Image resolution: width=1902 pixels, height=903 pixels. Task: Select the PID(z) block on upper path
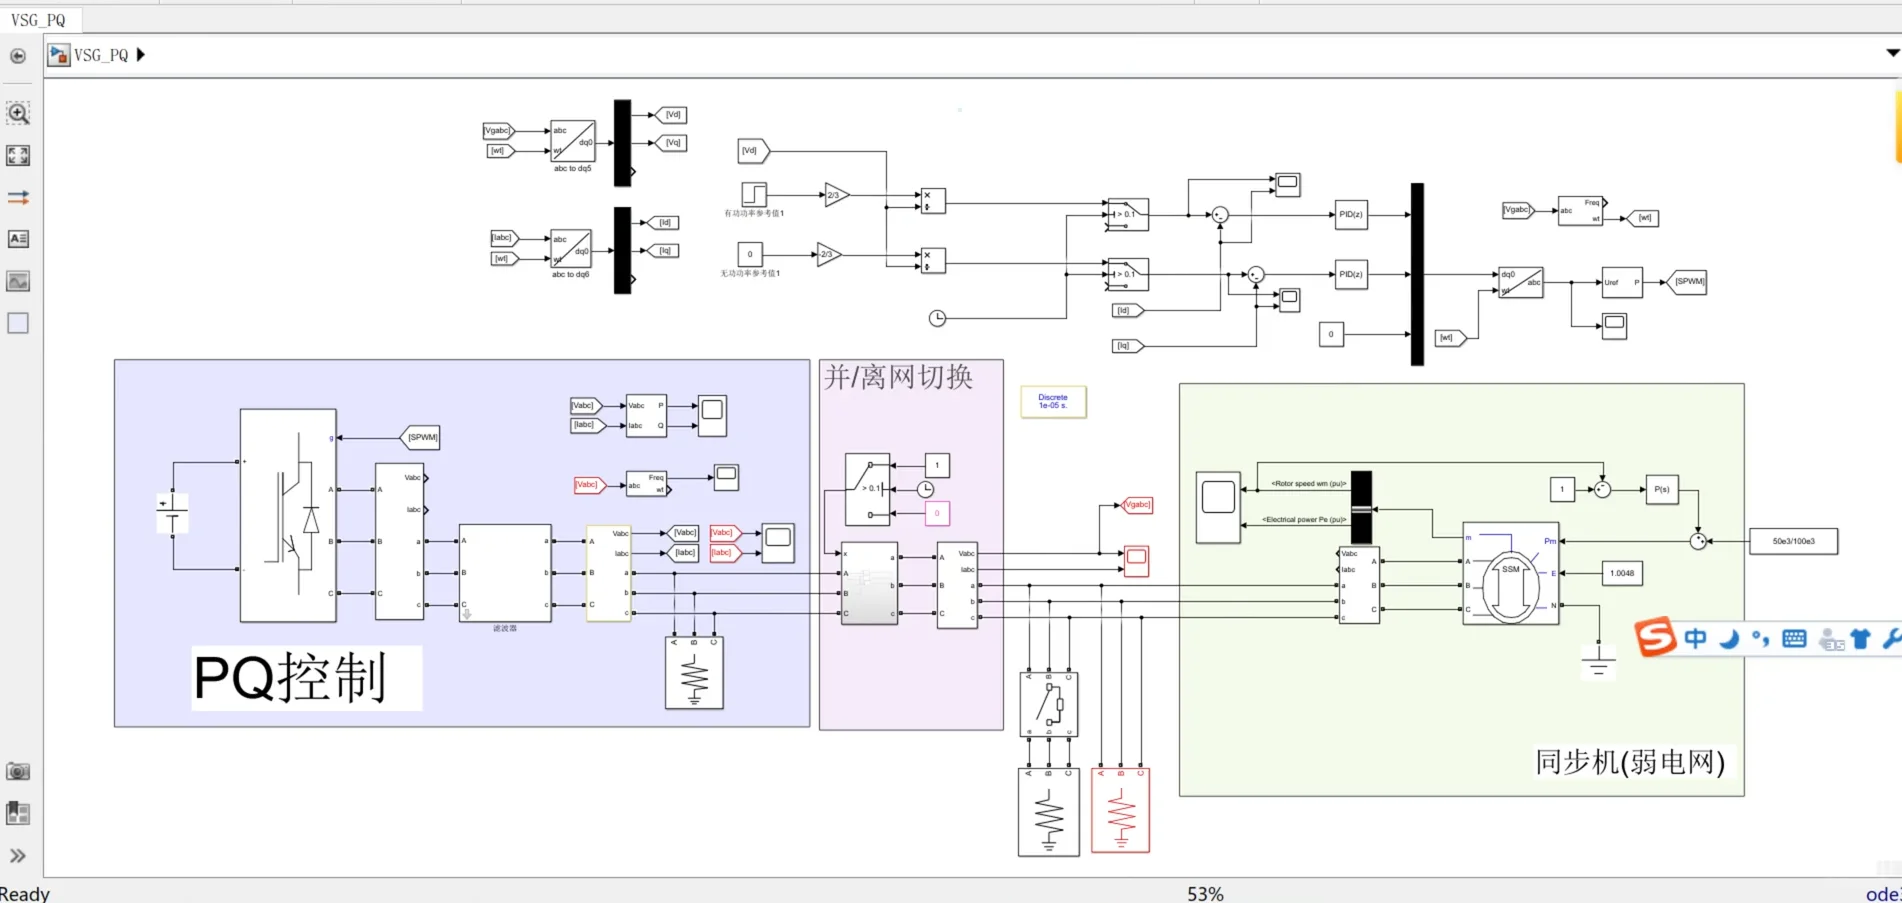pyautogui.click(x=1351, y=214)
